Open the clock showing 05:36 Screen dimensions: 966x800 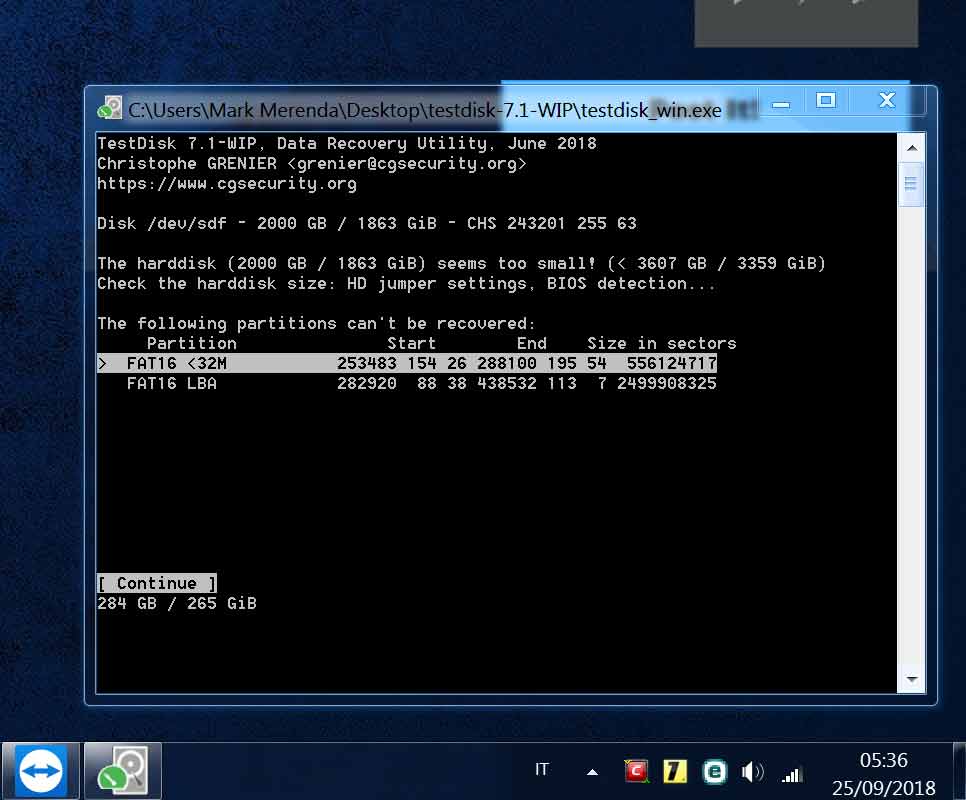[883, 760]
